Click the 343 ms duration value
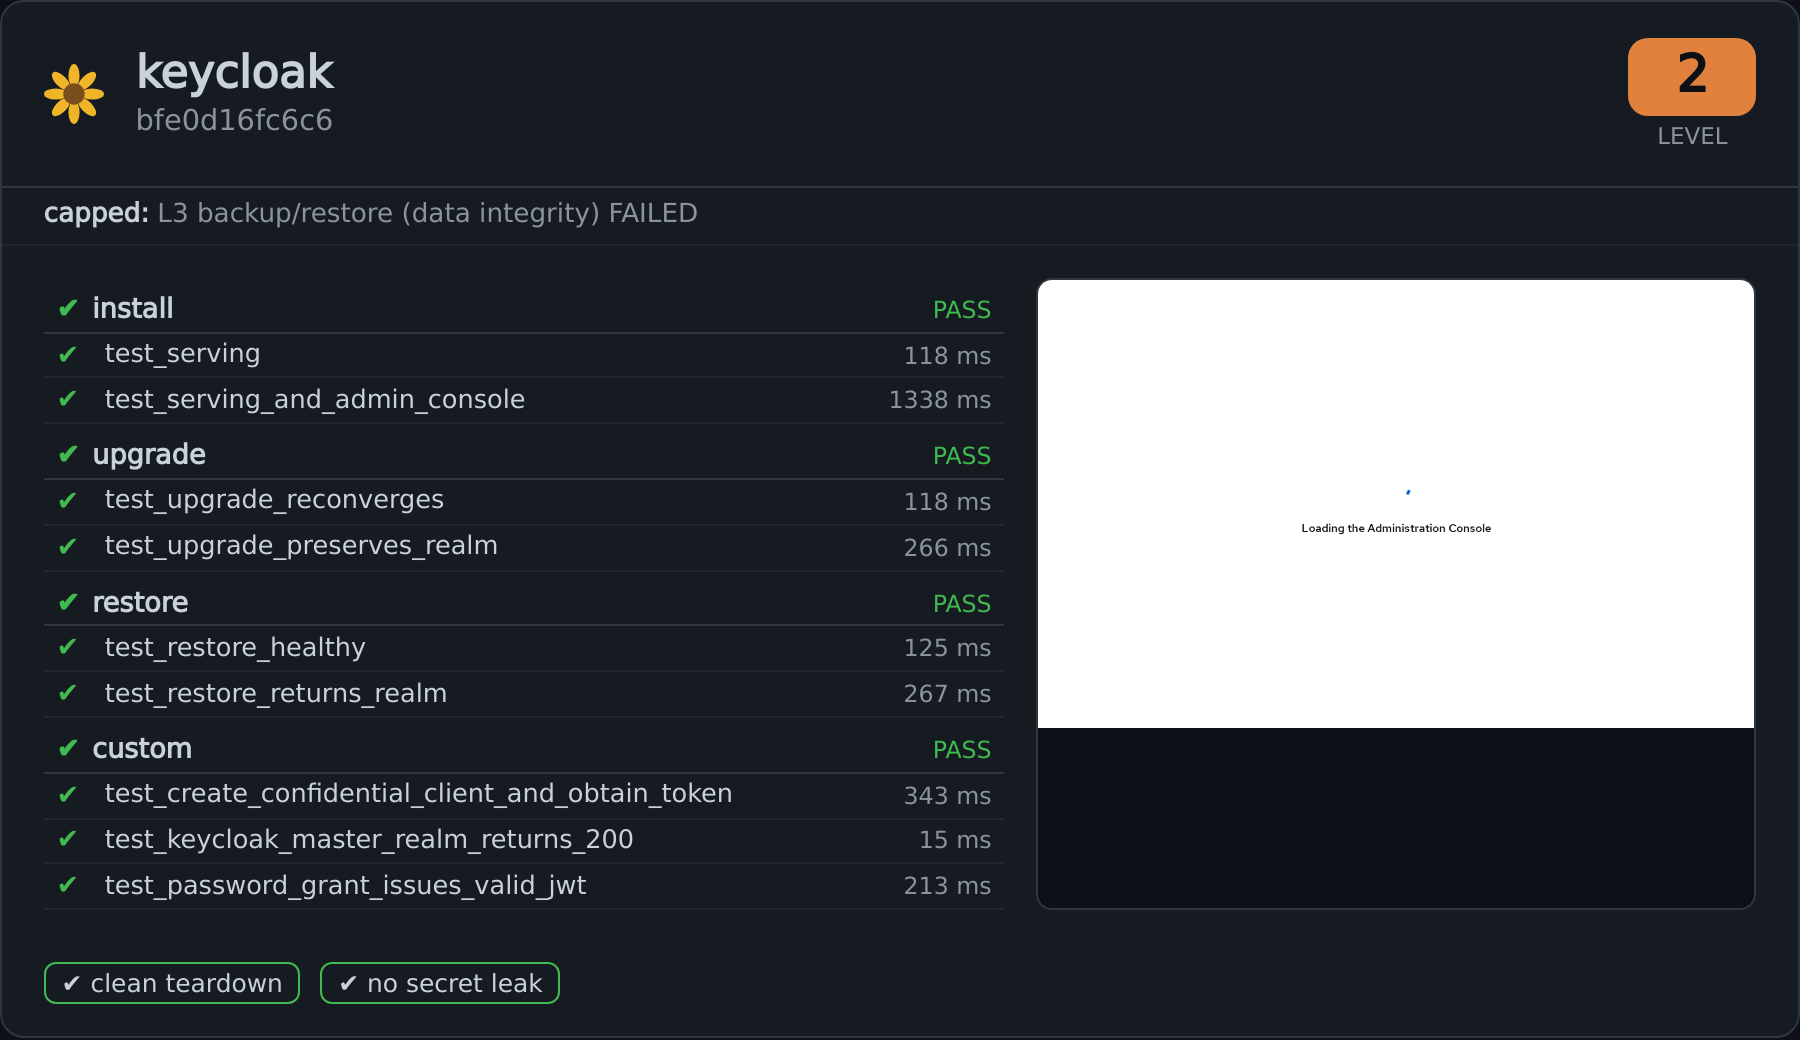1800x1040 pixels. click(x=947, y=796)
